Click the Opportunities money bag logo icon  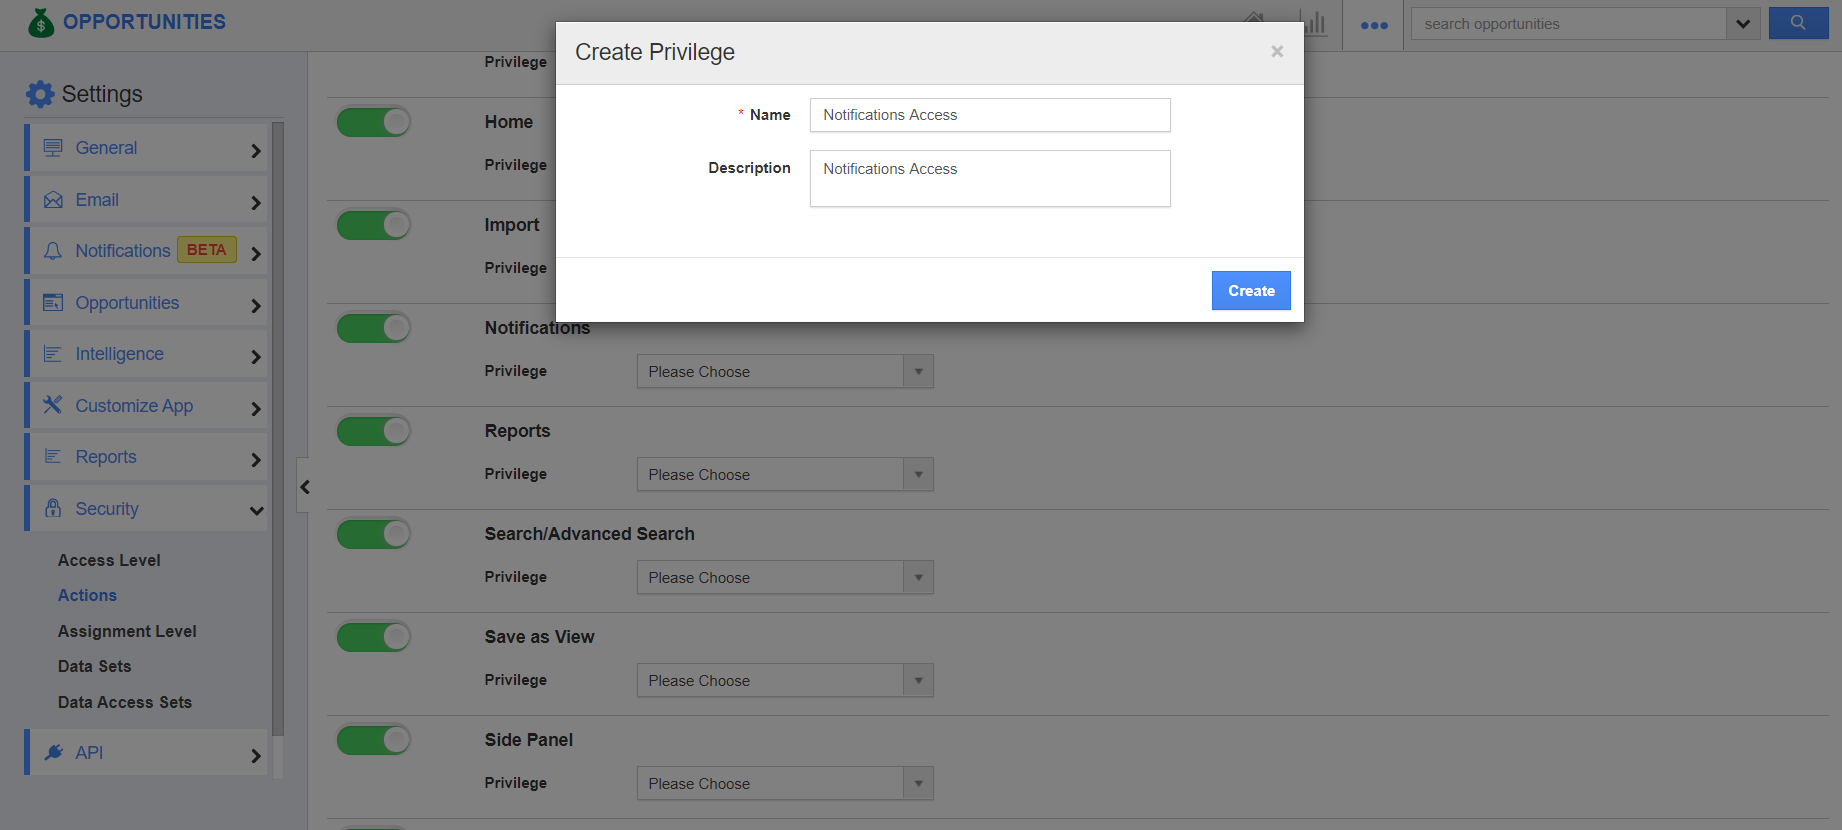[41, 22]
